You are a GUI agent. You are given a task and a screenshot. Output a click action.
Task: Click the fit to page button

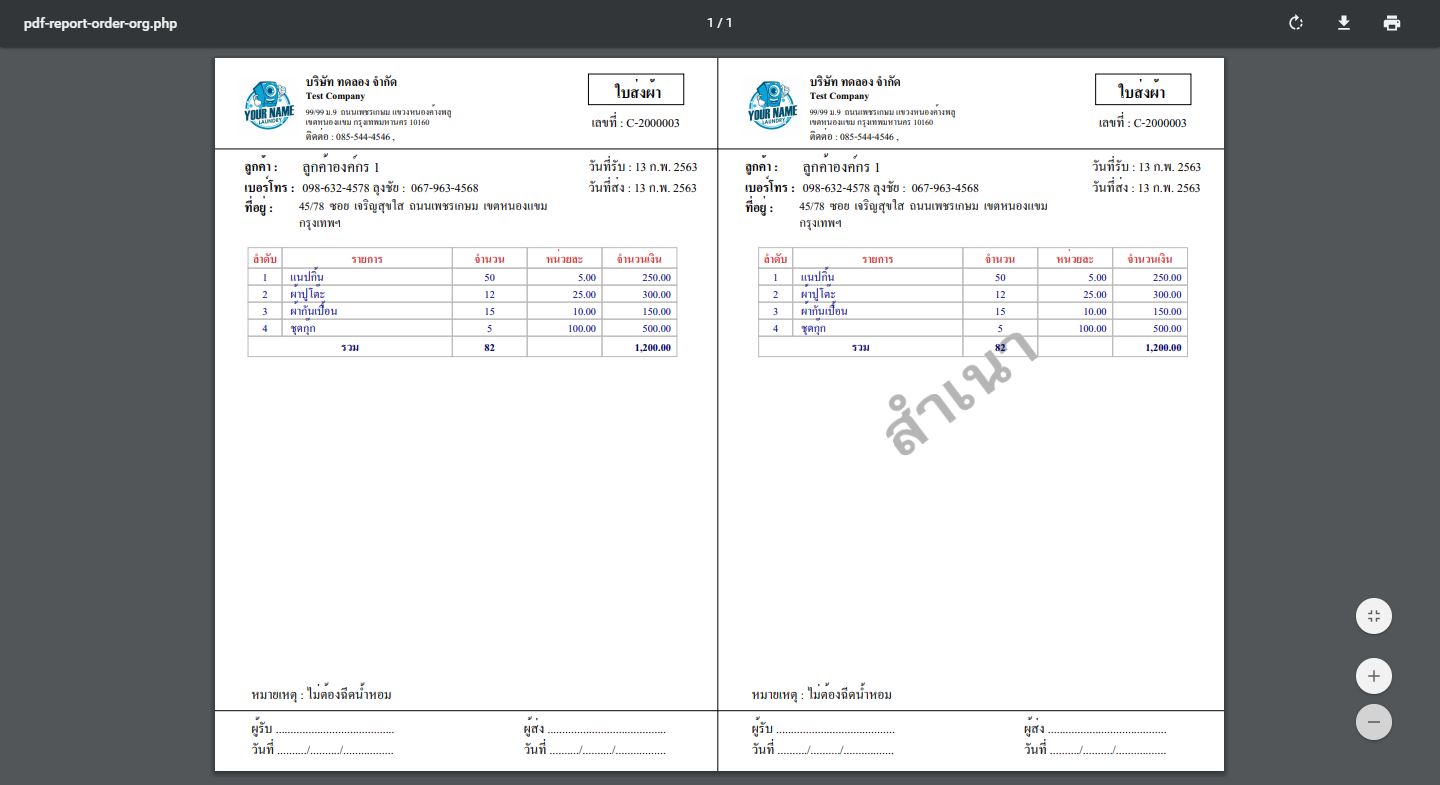(x=1373, y=616)
